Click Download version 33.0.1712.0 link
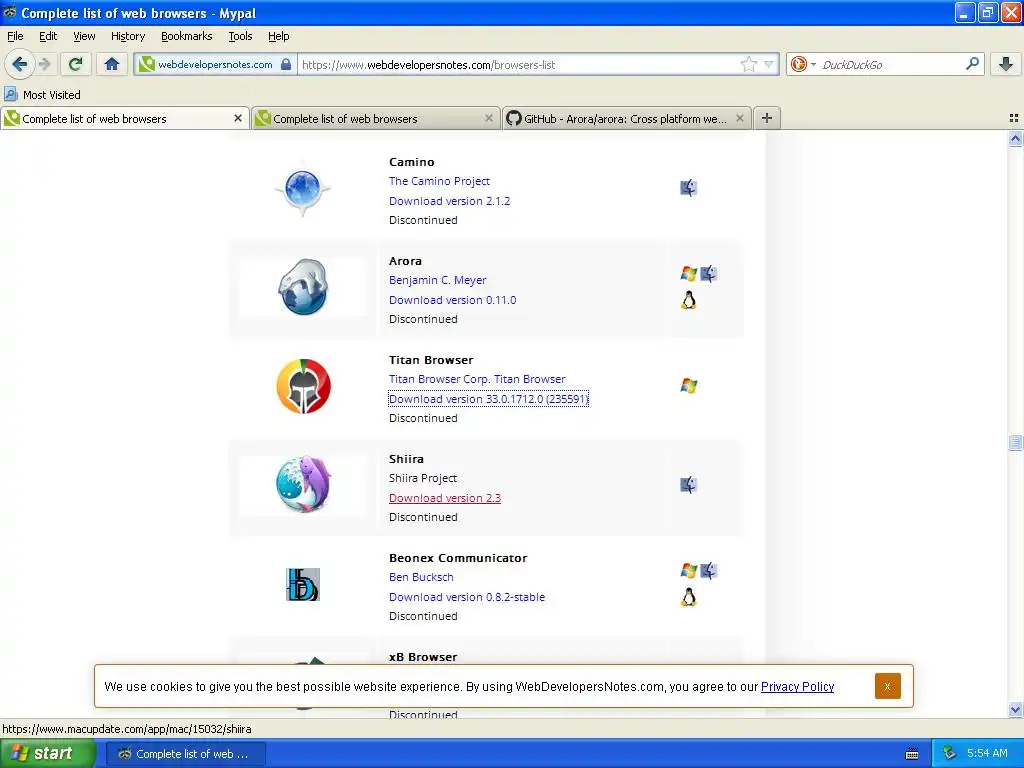Screen dimensions: 1024x768 [488, 399]
